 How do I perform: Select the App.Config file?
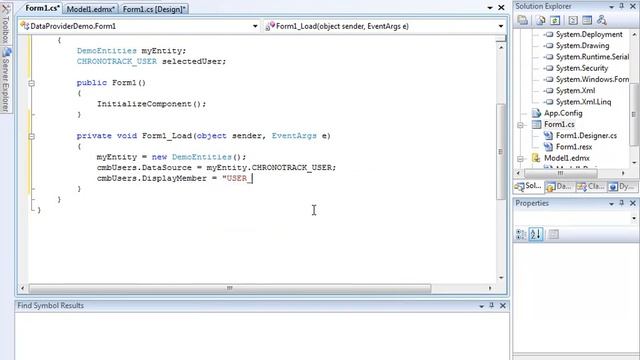563,113
